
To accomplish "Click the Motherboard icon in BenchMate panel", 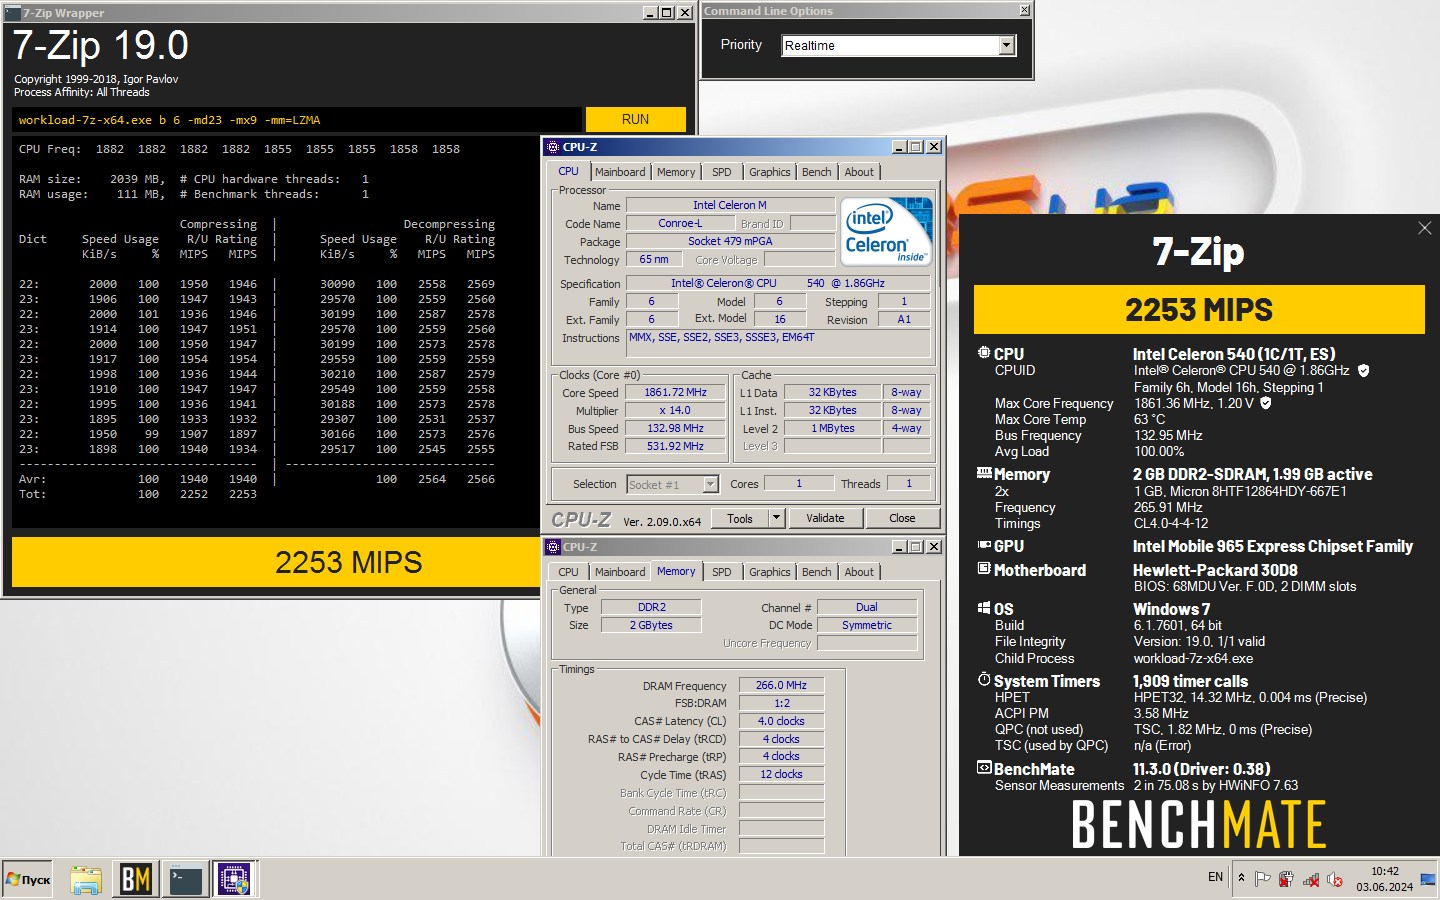I will (x=984, y=569).
